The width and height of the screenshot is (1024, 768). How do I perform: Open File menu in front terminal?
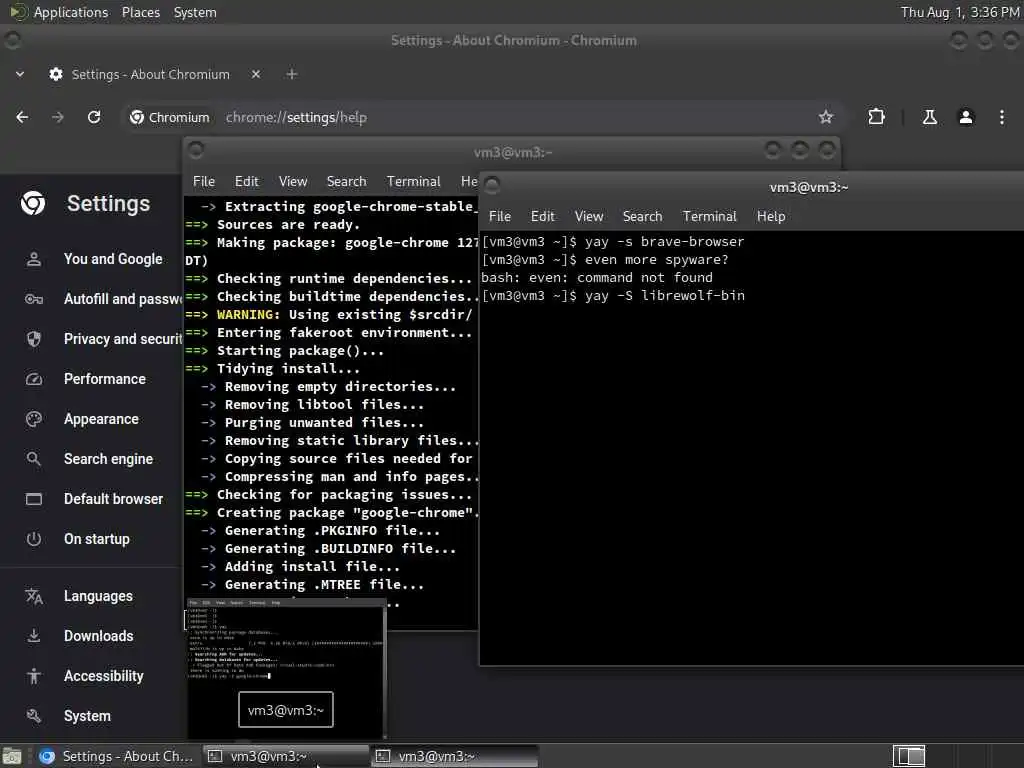[500, 216]
